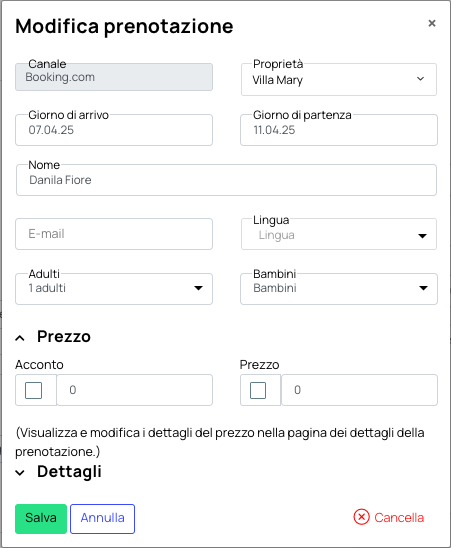Open the 1 adulti selector
Viewport: 451px width, 548px height.
coord(114,289)
